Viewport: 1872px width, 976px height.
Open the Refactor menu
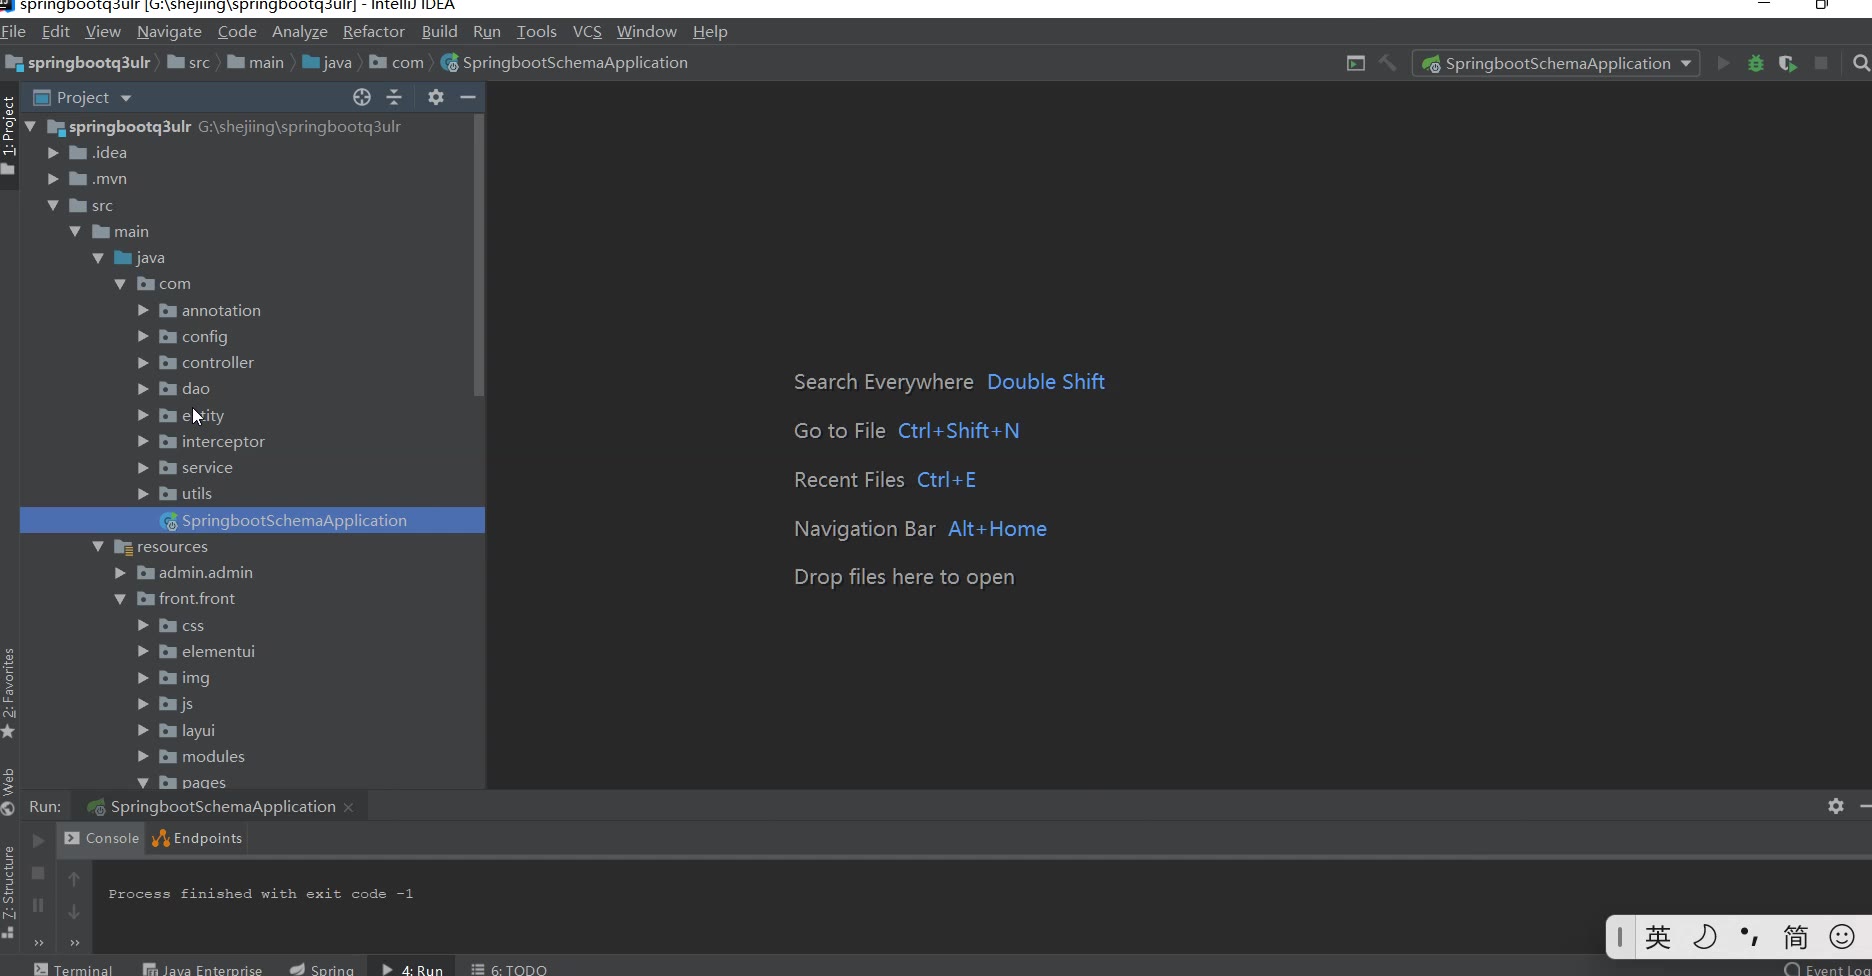point(373,32)
